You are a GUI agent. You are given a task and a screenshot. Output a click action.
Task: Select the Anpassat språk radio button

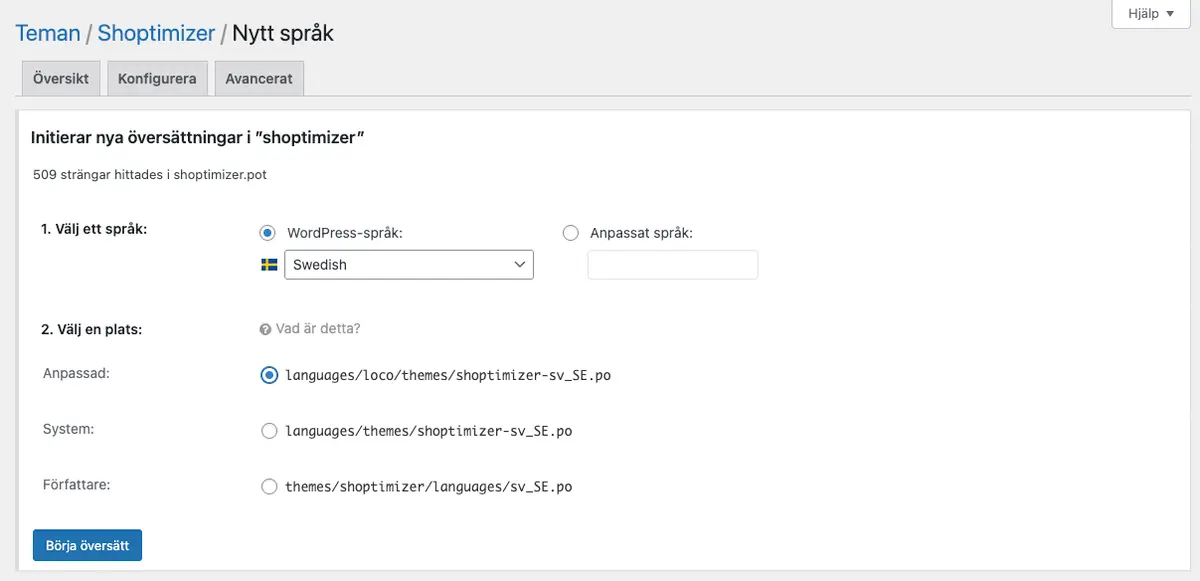[570, 232]
